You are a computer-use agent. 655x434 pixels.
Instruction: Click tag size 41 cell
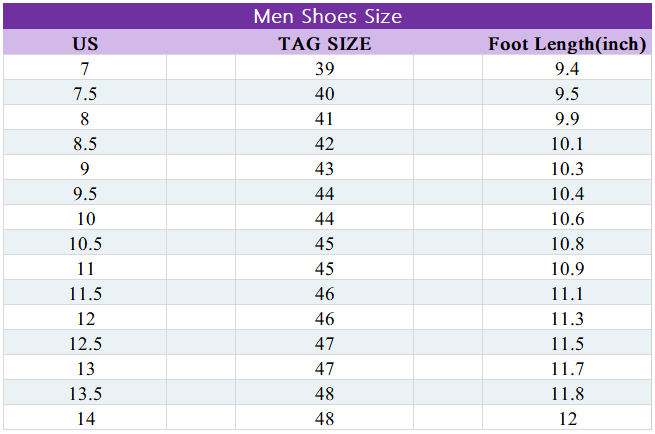coord(324,119)
